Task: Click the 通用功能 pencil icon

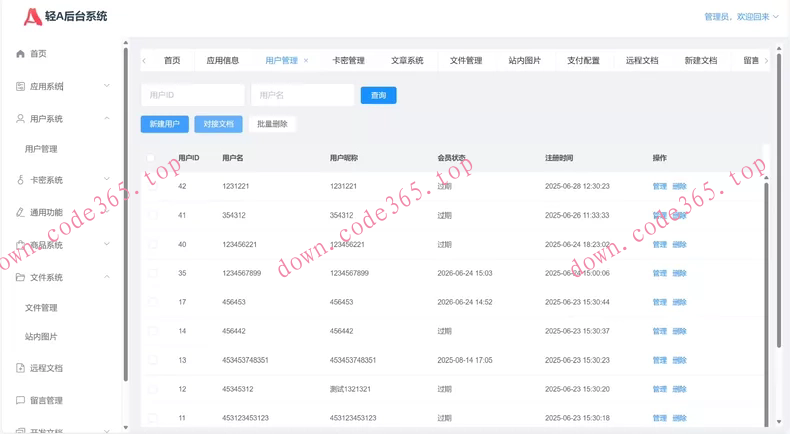Action: point(20,212)
